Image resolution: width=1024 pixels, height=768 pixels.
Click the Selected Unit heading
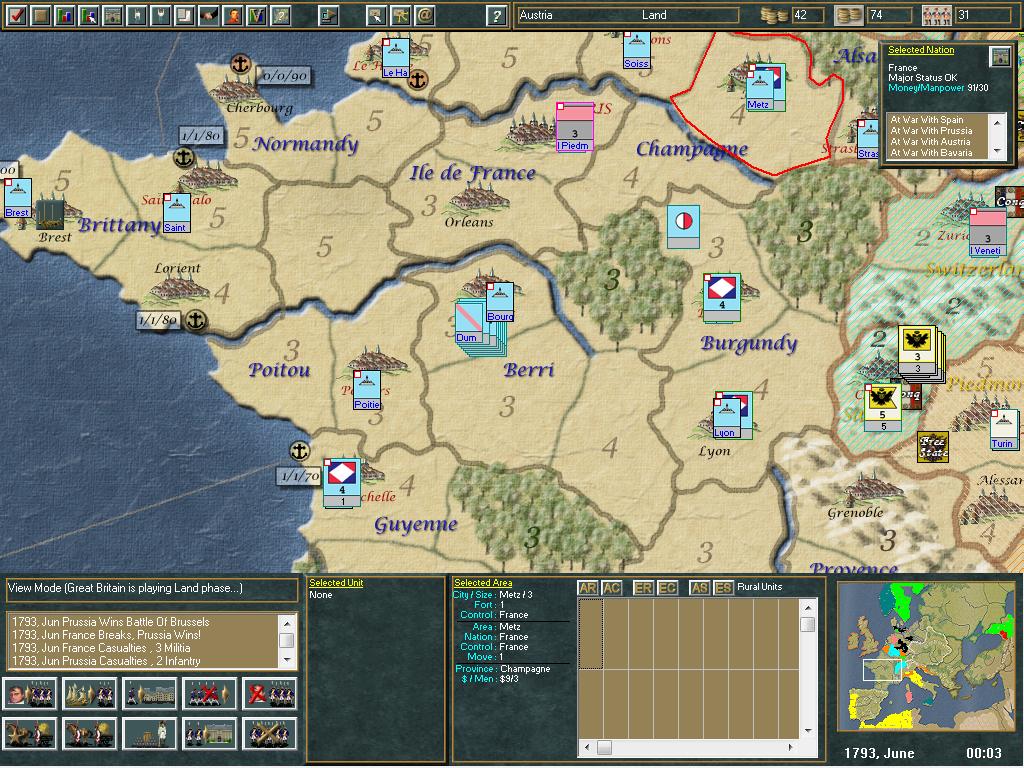coord(336,583)
